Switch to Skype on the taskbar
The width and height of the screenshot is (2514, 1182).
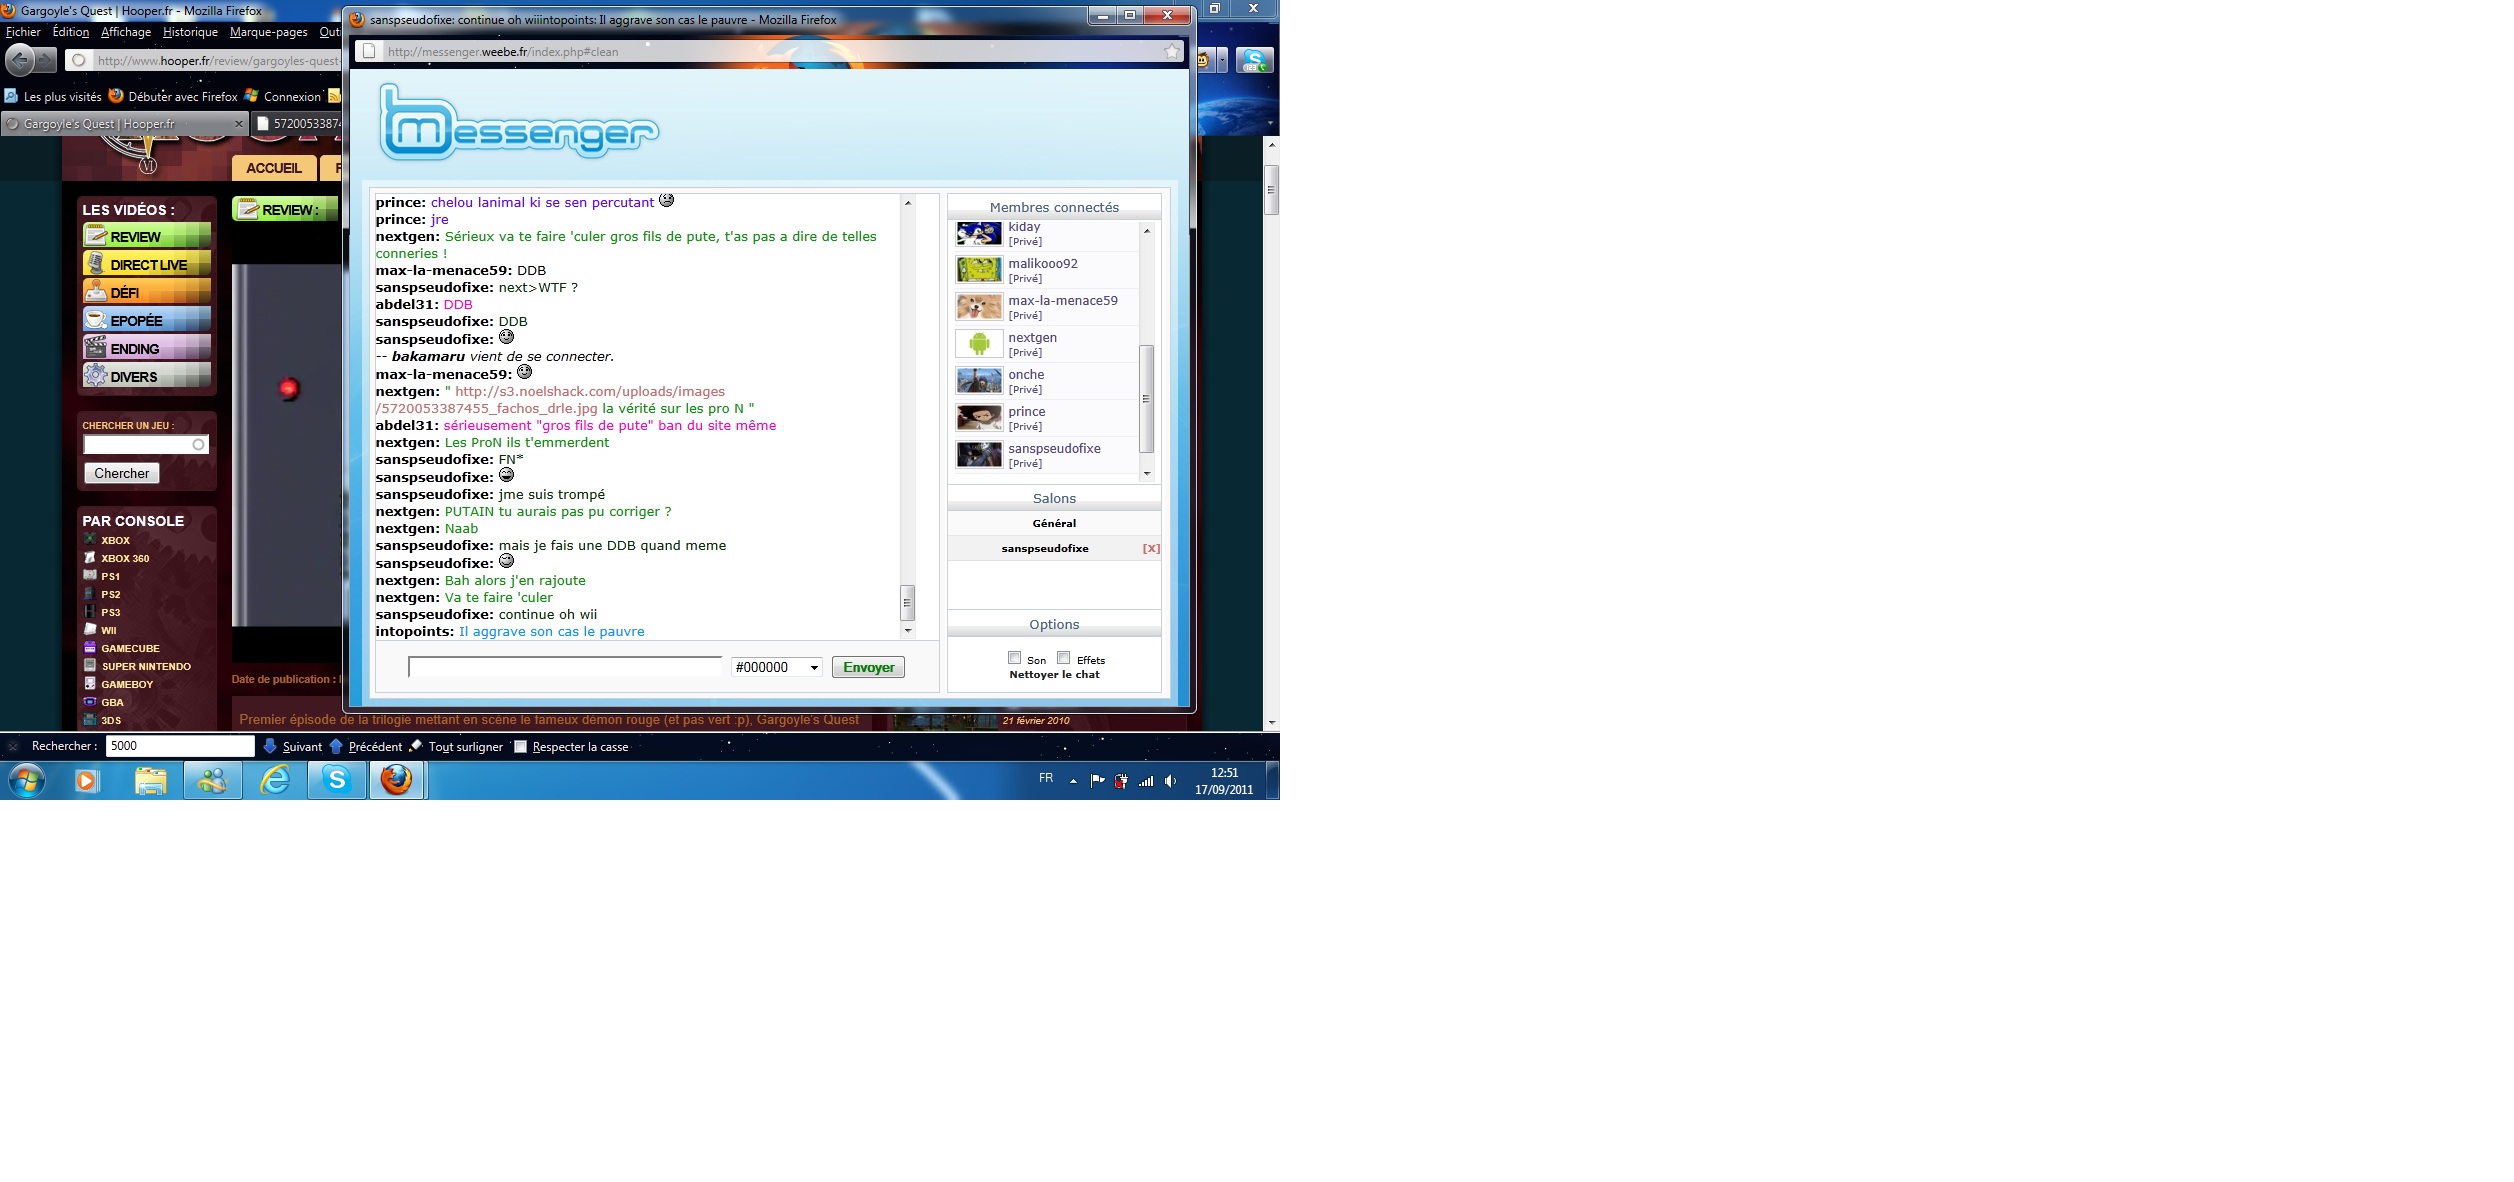click(x=337, y=780)
